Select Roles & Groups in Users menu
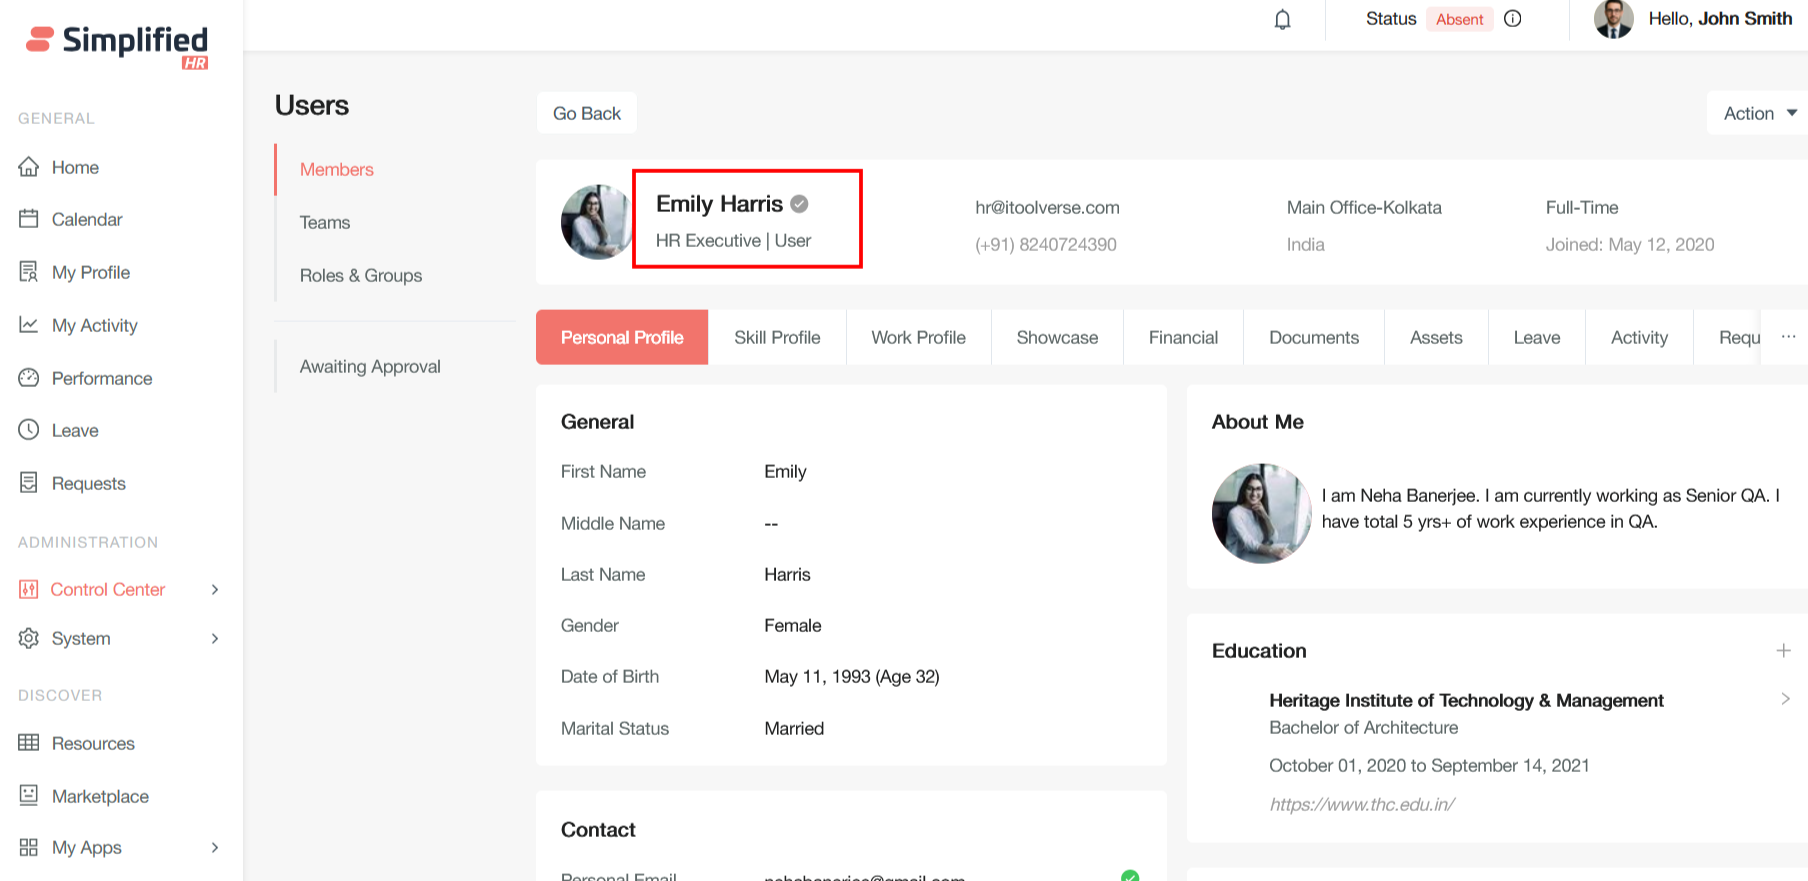This screenshot has height=881, width=1808. (360, 275)
